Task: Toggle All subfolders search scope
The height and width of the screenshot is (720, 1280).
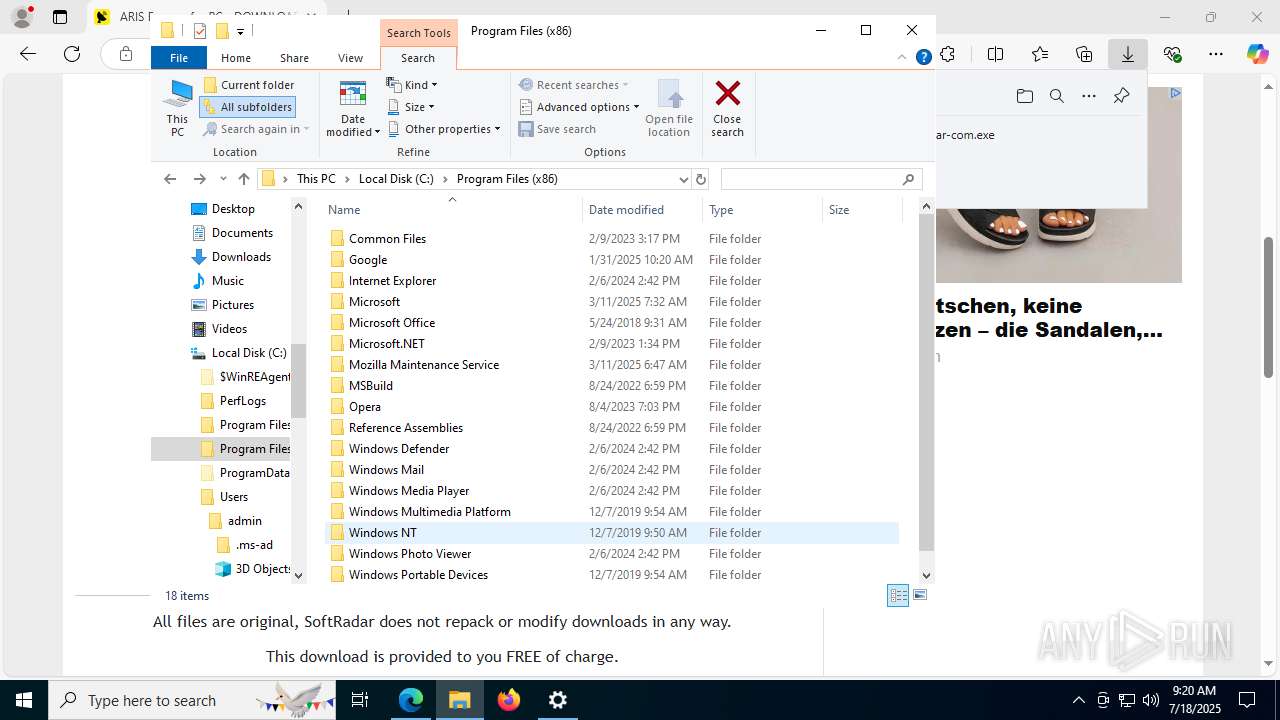Action: click(x=247, y=107)
